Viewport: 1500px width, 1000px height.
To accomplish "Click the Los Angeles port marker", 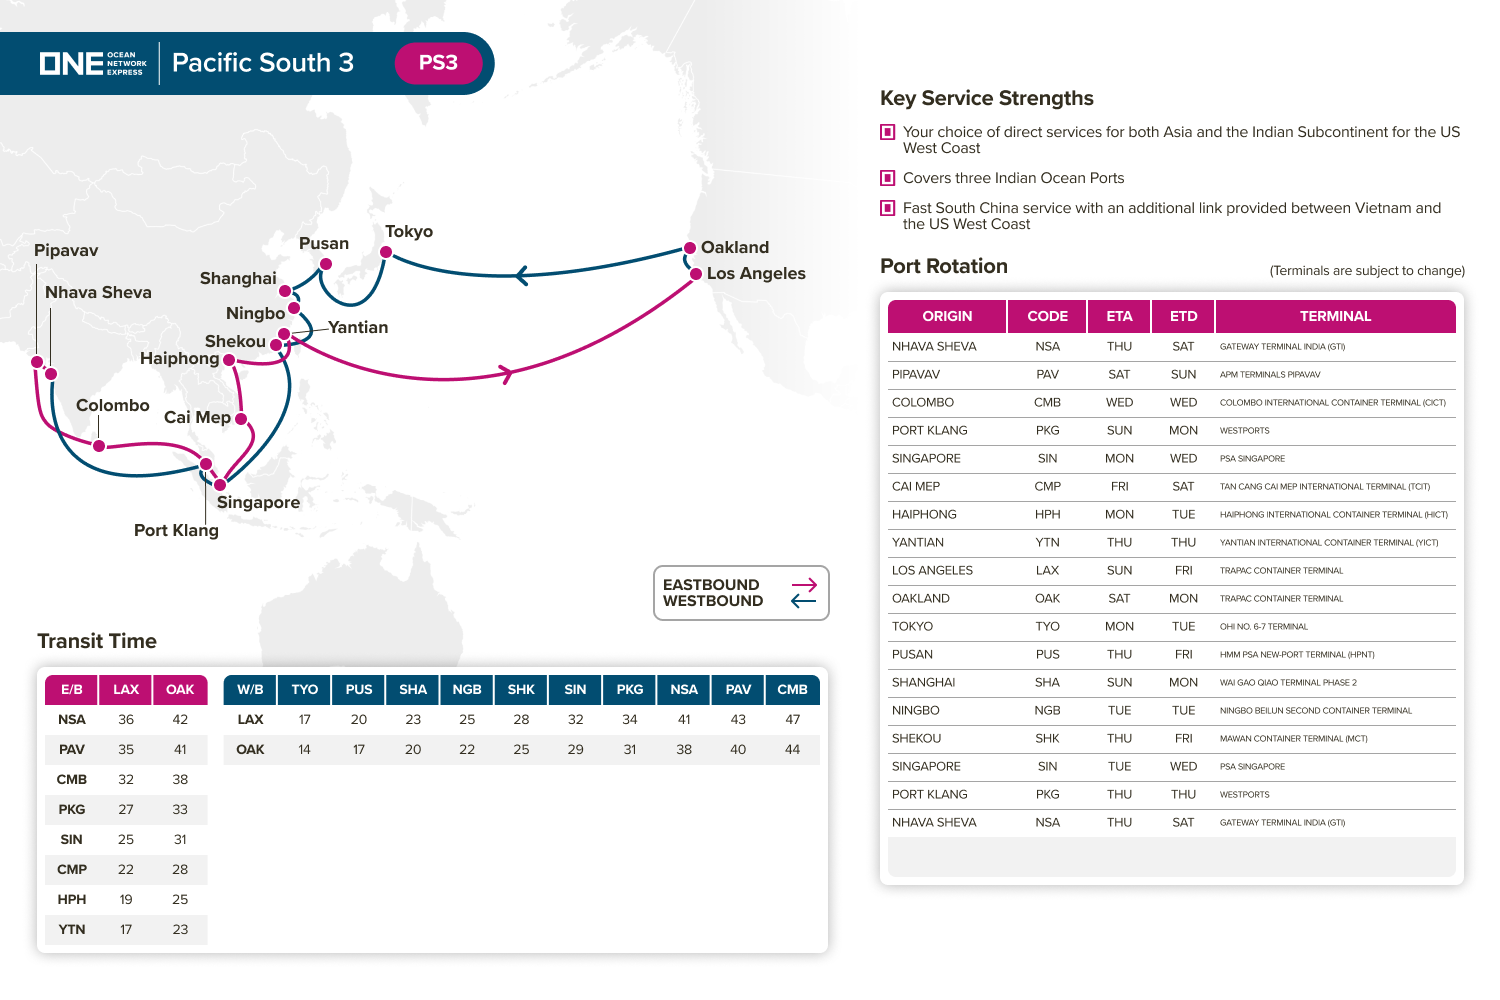I will tap(696, 274).
